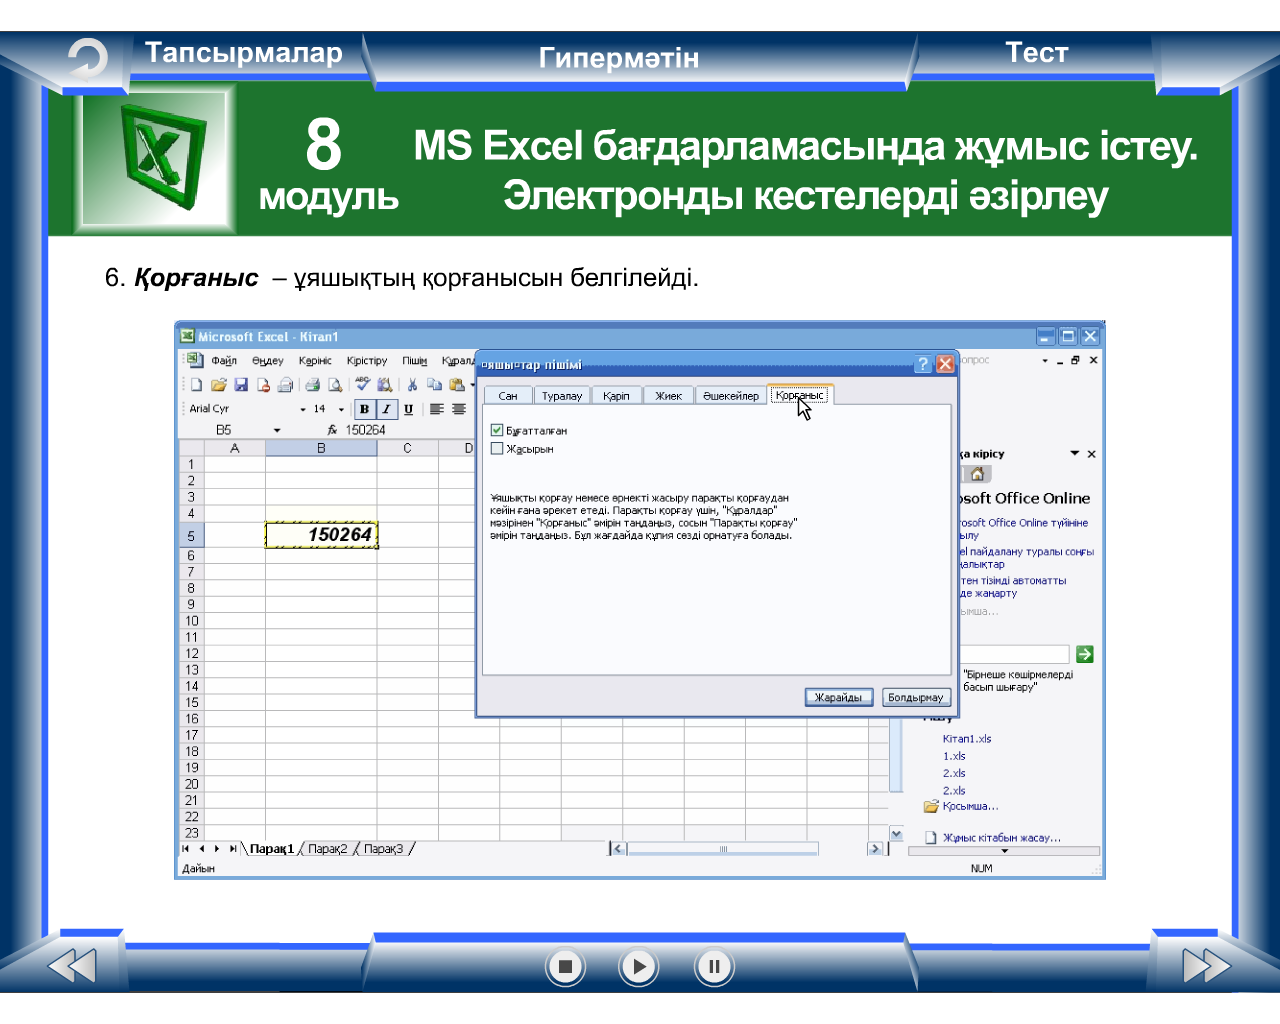Click the Paste clipboard icon
This screenshot has width=1280, height=1024.
click(457, 385)
